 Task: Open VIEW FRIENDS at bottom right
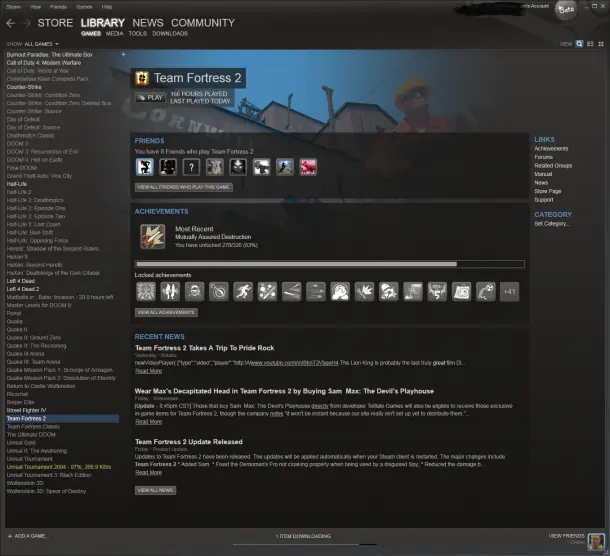566,536
